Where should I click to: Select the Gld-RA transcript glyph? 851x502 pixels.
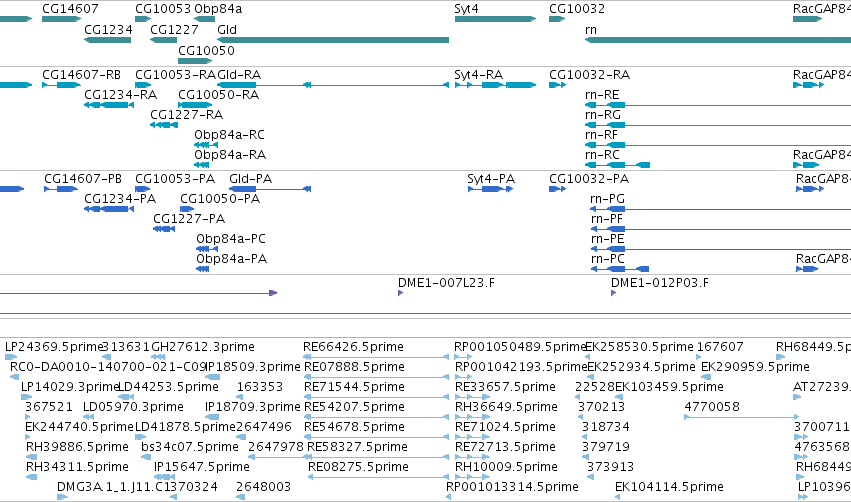[x=333, y=85]
